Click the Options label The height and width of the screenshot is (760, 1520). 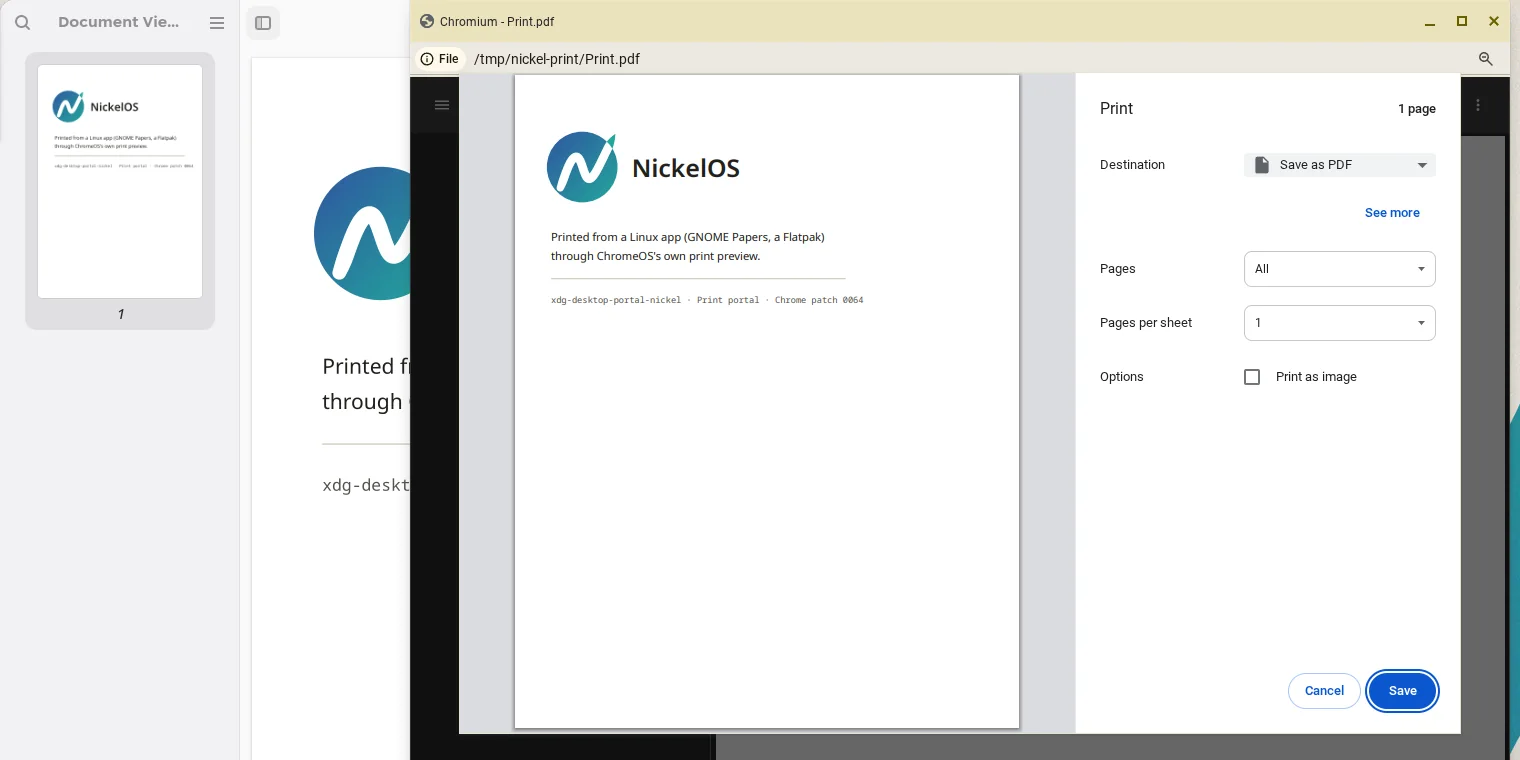click(1122, 377)
